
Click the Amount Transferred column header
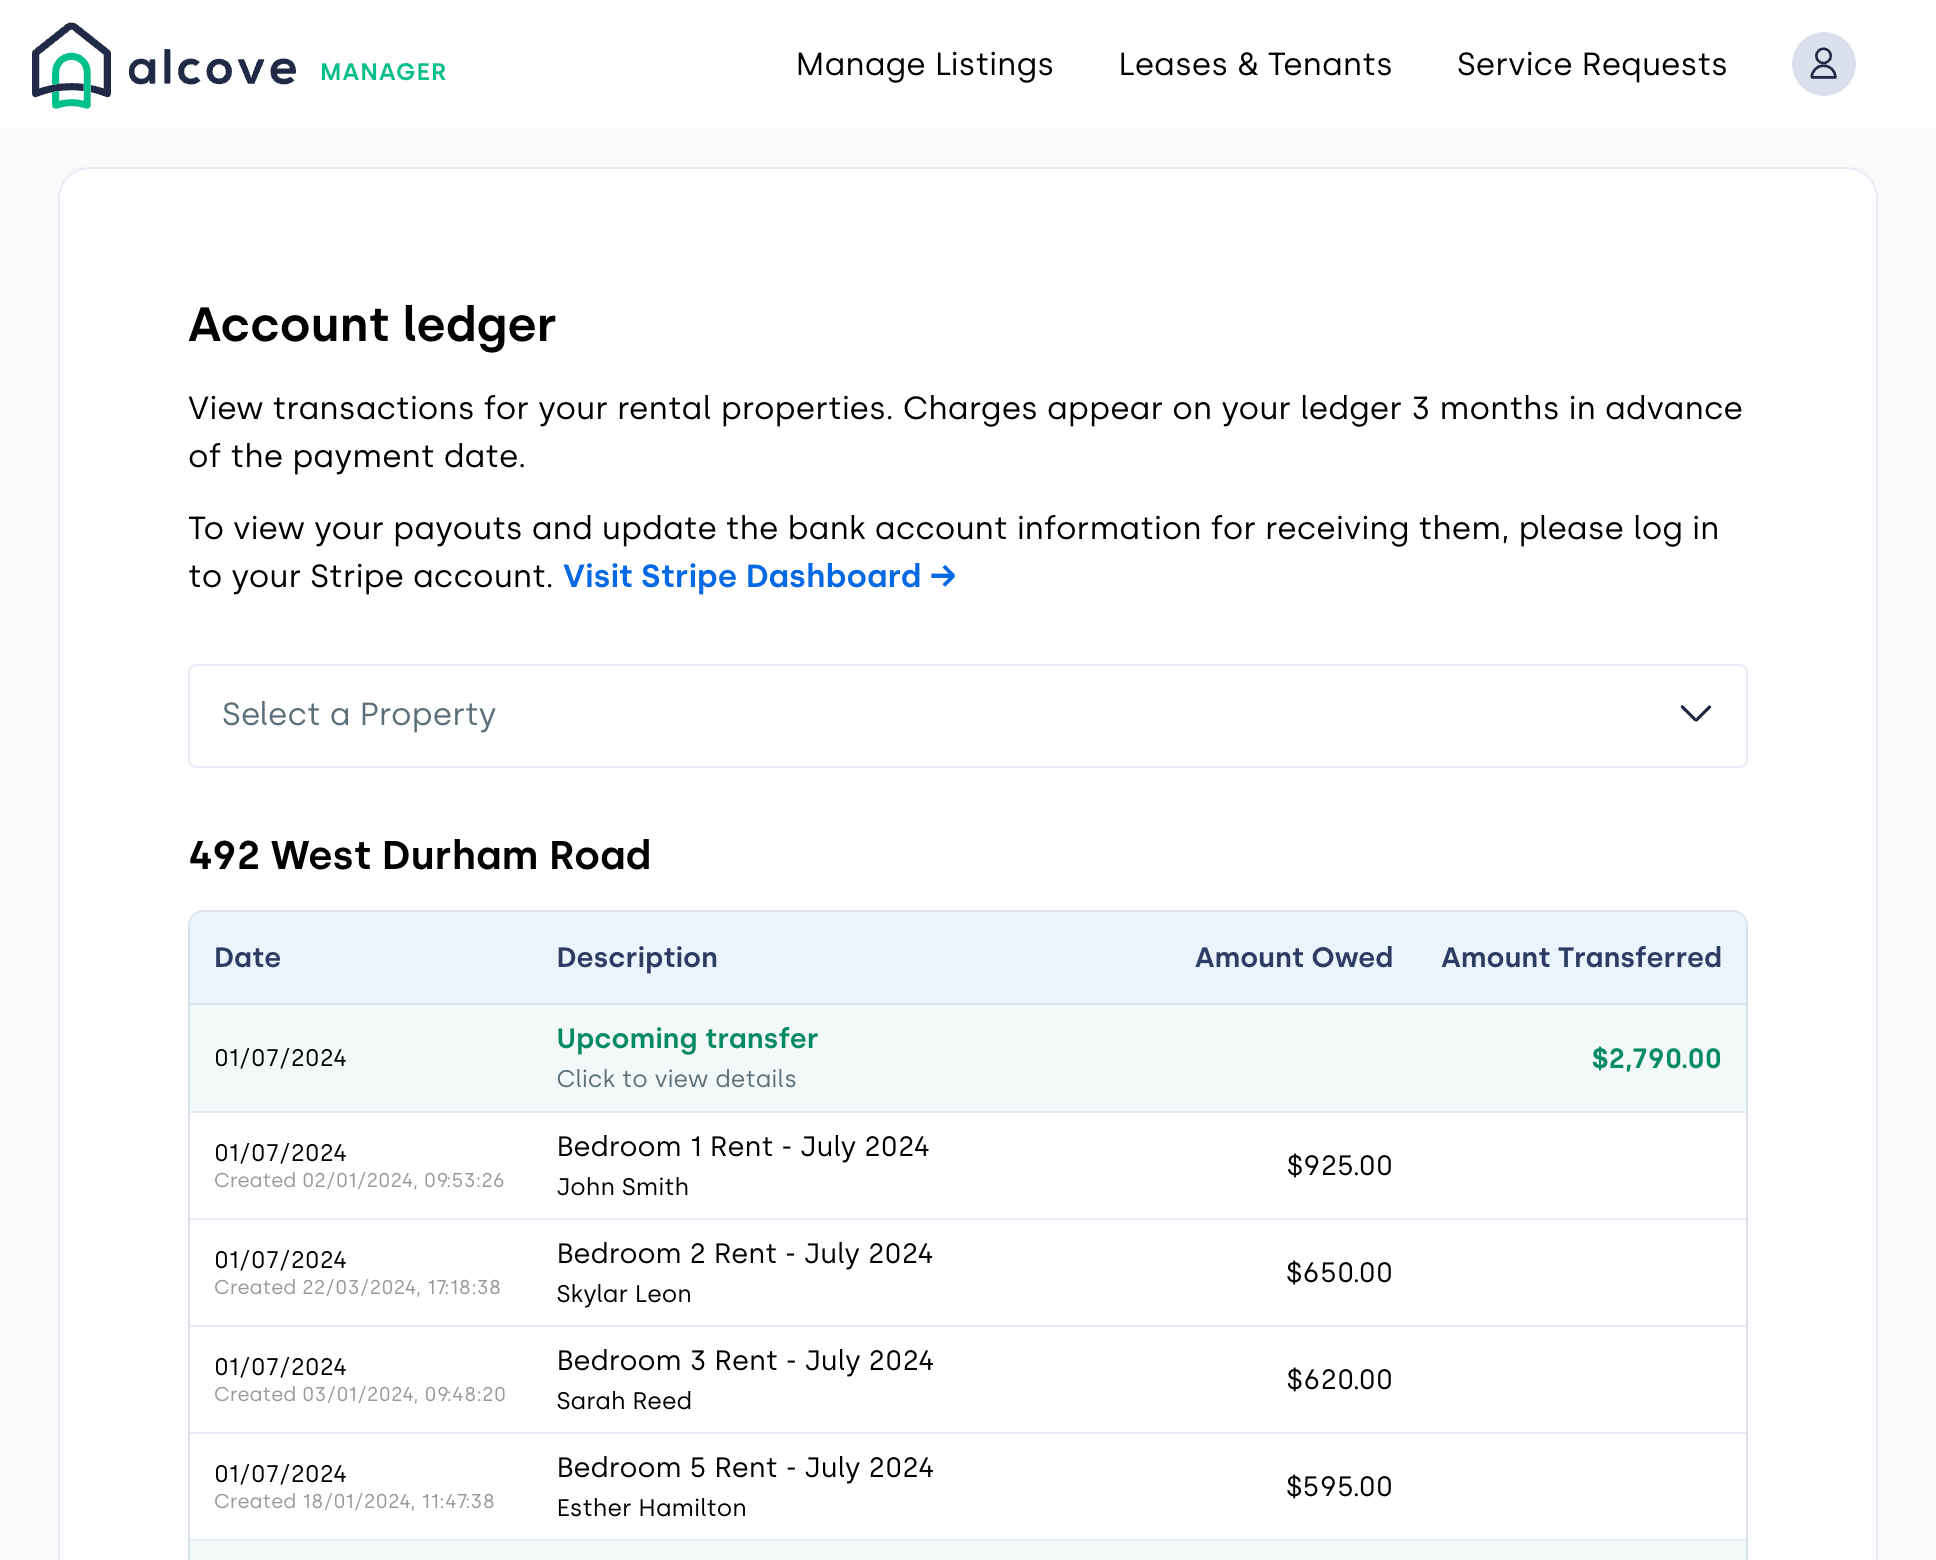1580,958
